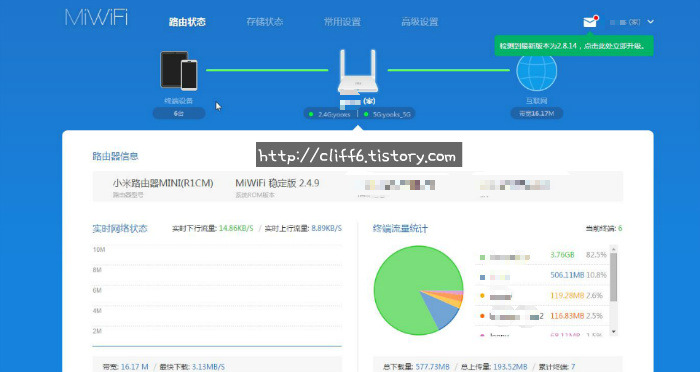This screenshot has height=372, width=700.
Task: Open the user account dropdown arrow
Action: pyautogui.click(x=650, y=21)
